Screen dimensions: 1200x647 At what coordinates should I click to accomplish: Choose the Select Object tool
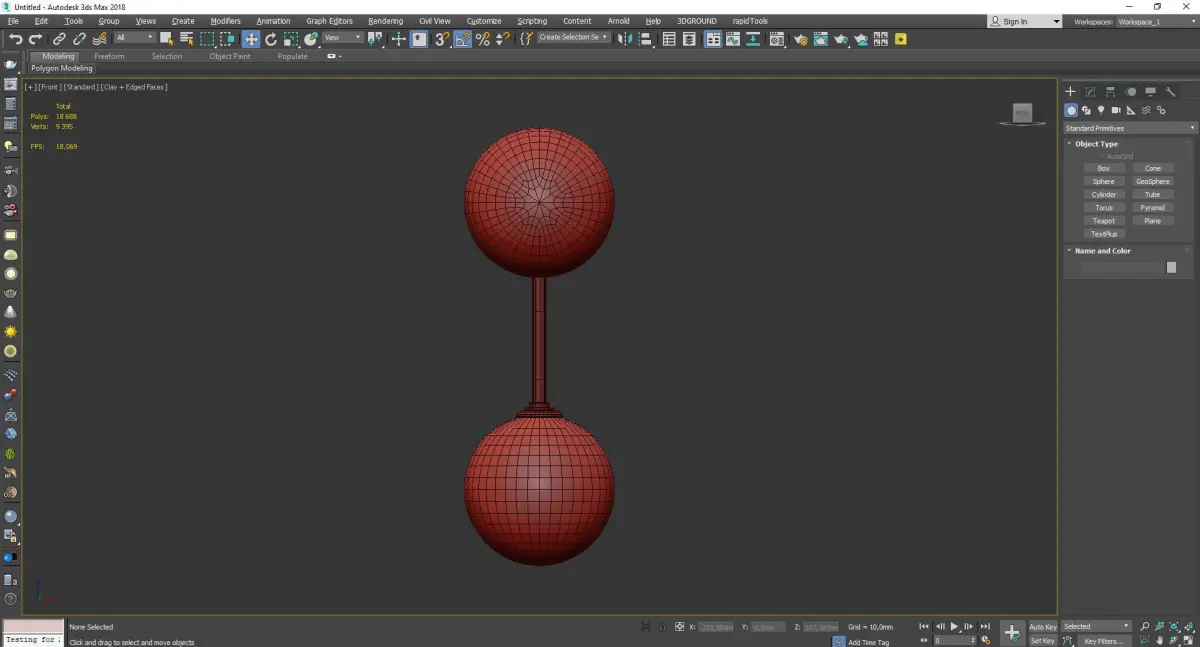pyautogui.click(x=166, y=39)
